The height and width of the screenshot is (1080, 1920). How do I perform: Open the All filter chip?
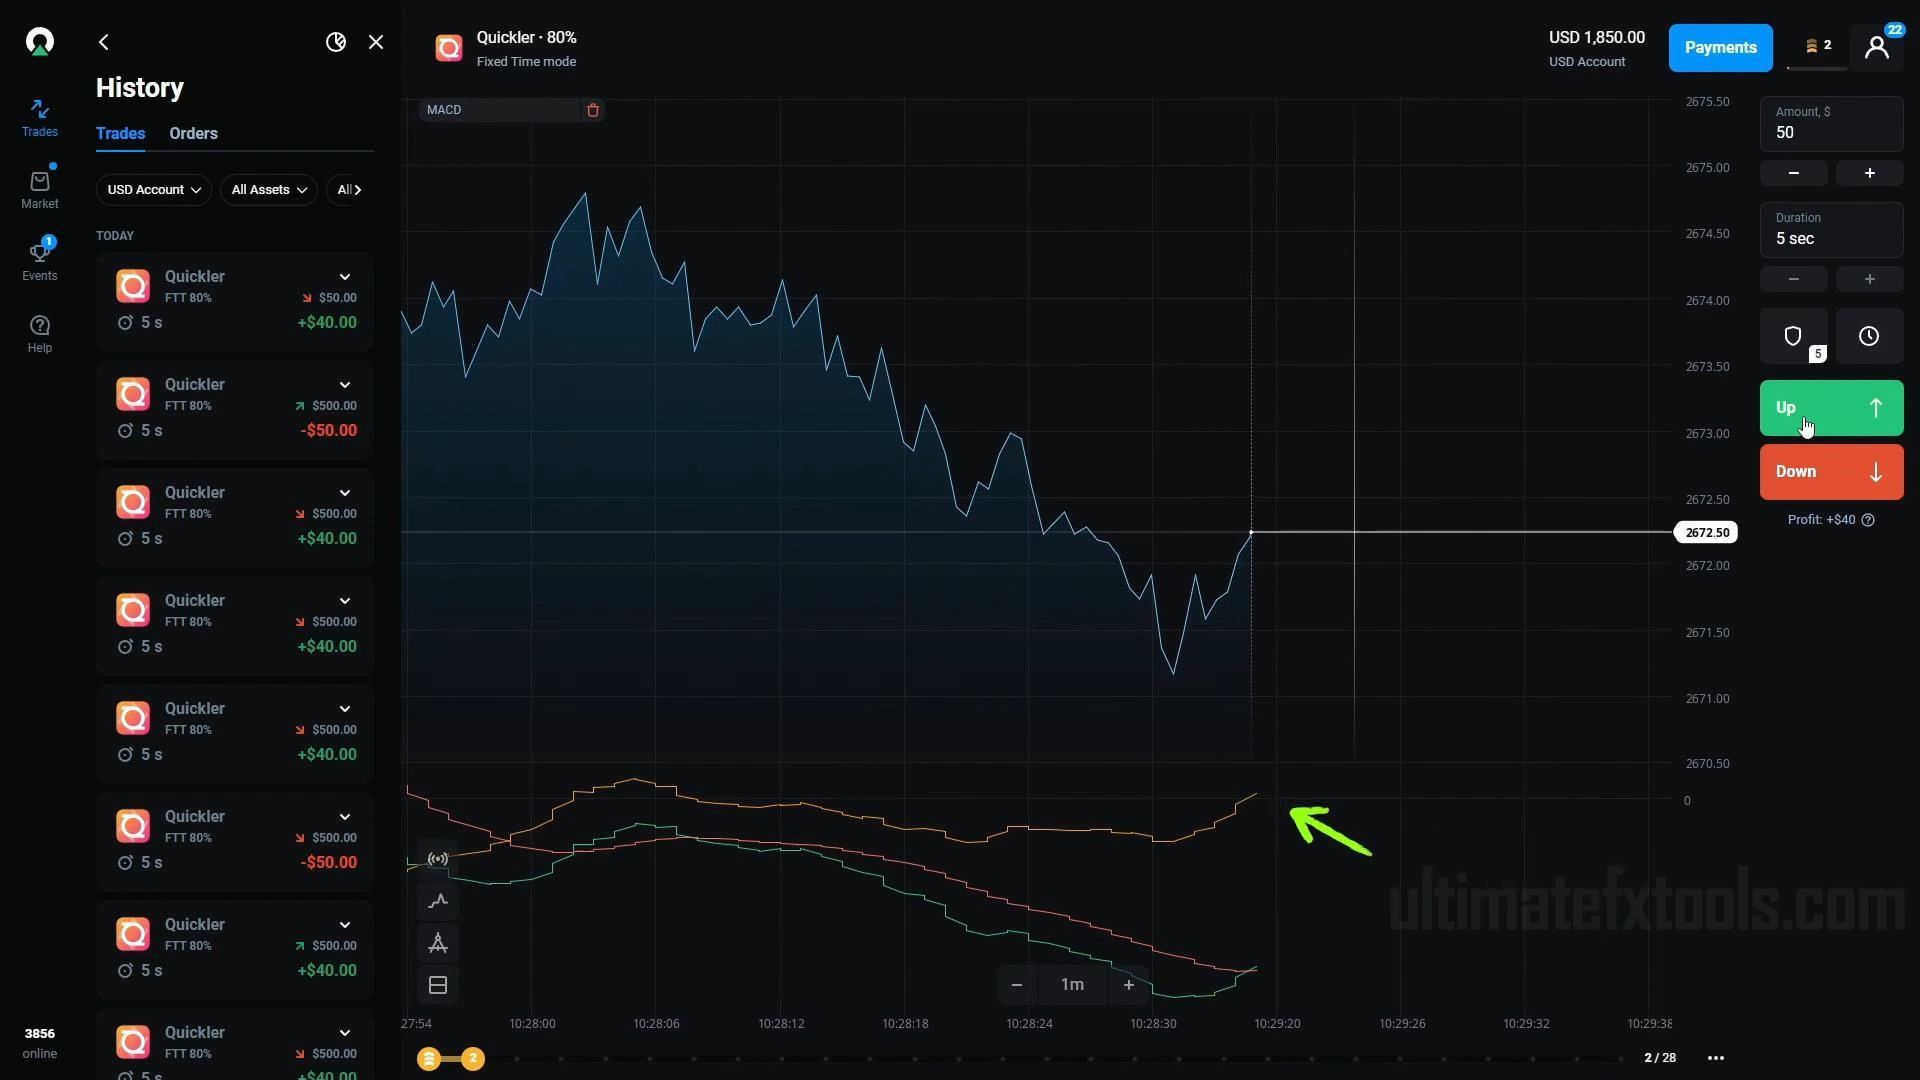[349, 190]
